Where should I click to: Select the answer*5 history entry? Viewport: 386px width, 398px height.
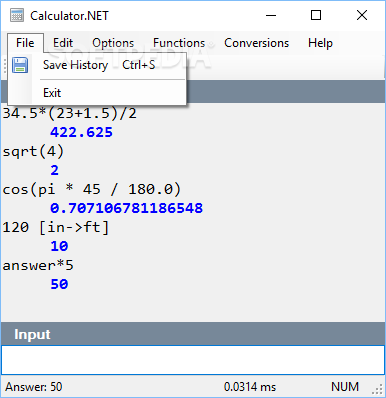38,266
